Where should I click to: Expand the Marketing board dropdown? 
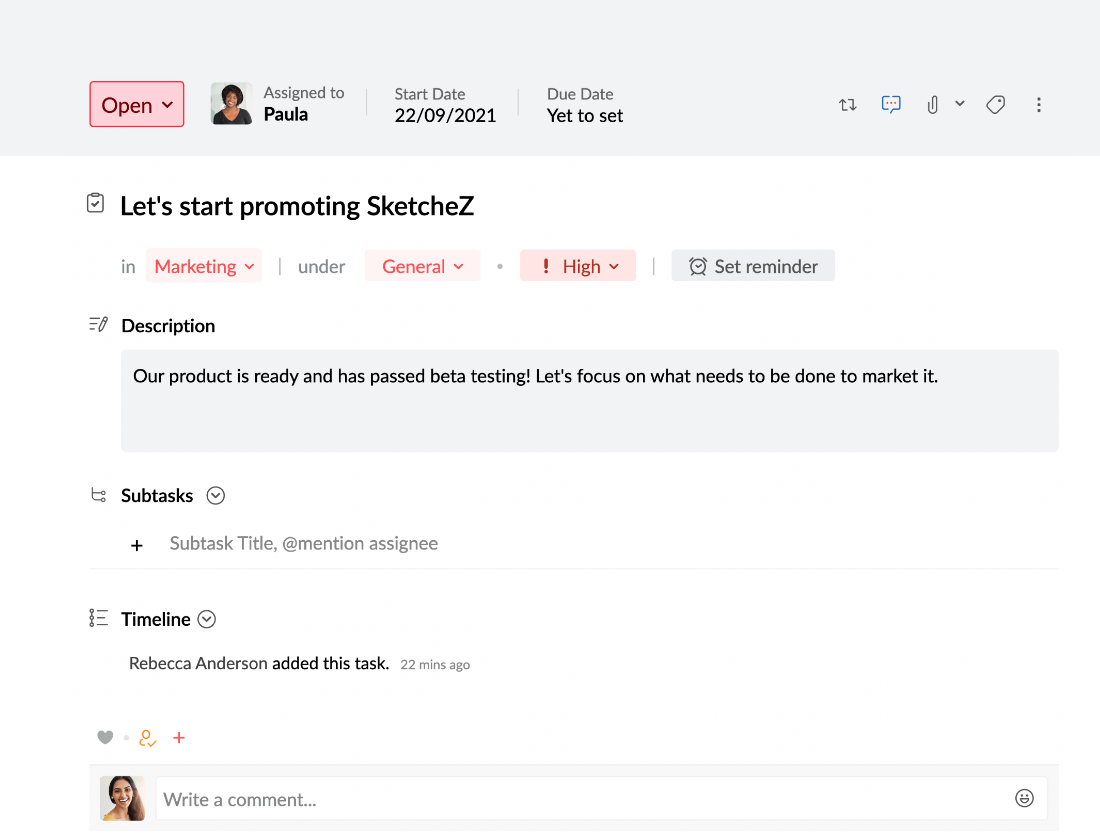204,266
